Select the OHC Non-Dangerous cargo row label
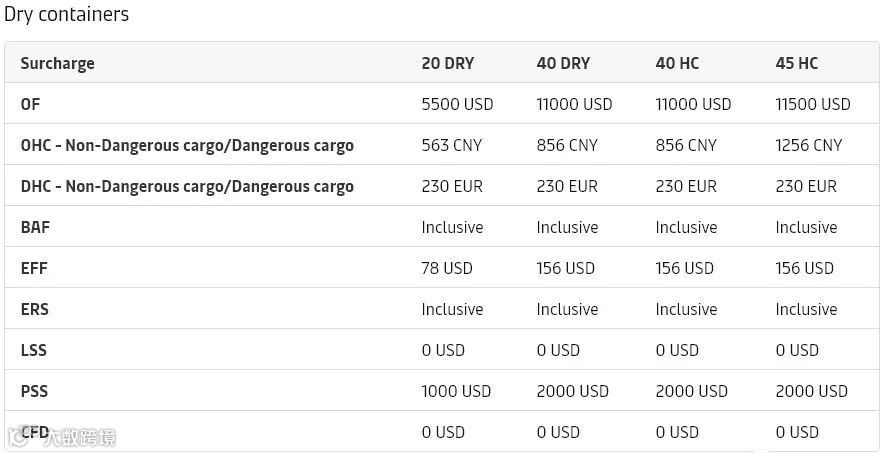 click(x=187, y=145)
